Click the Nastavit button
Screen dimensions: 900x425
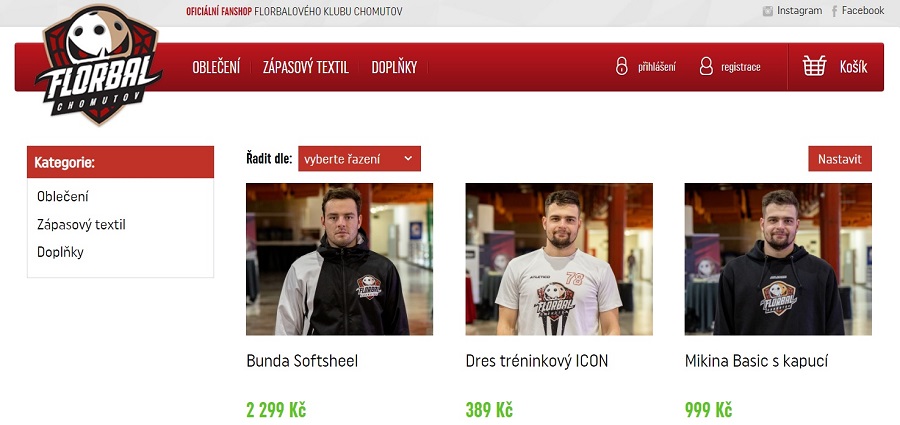tap(840, 159)
